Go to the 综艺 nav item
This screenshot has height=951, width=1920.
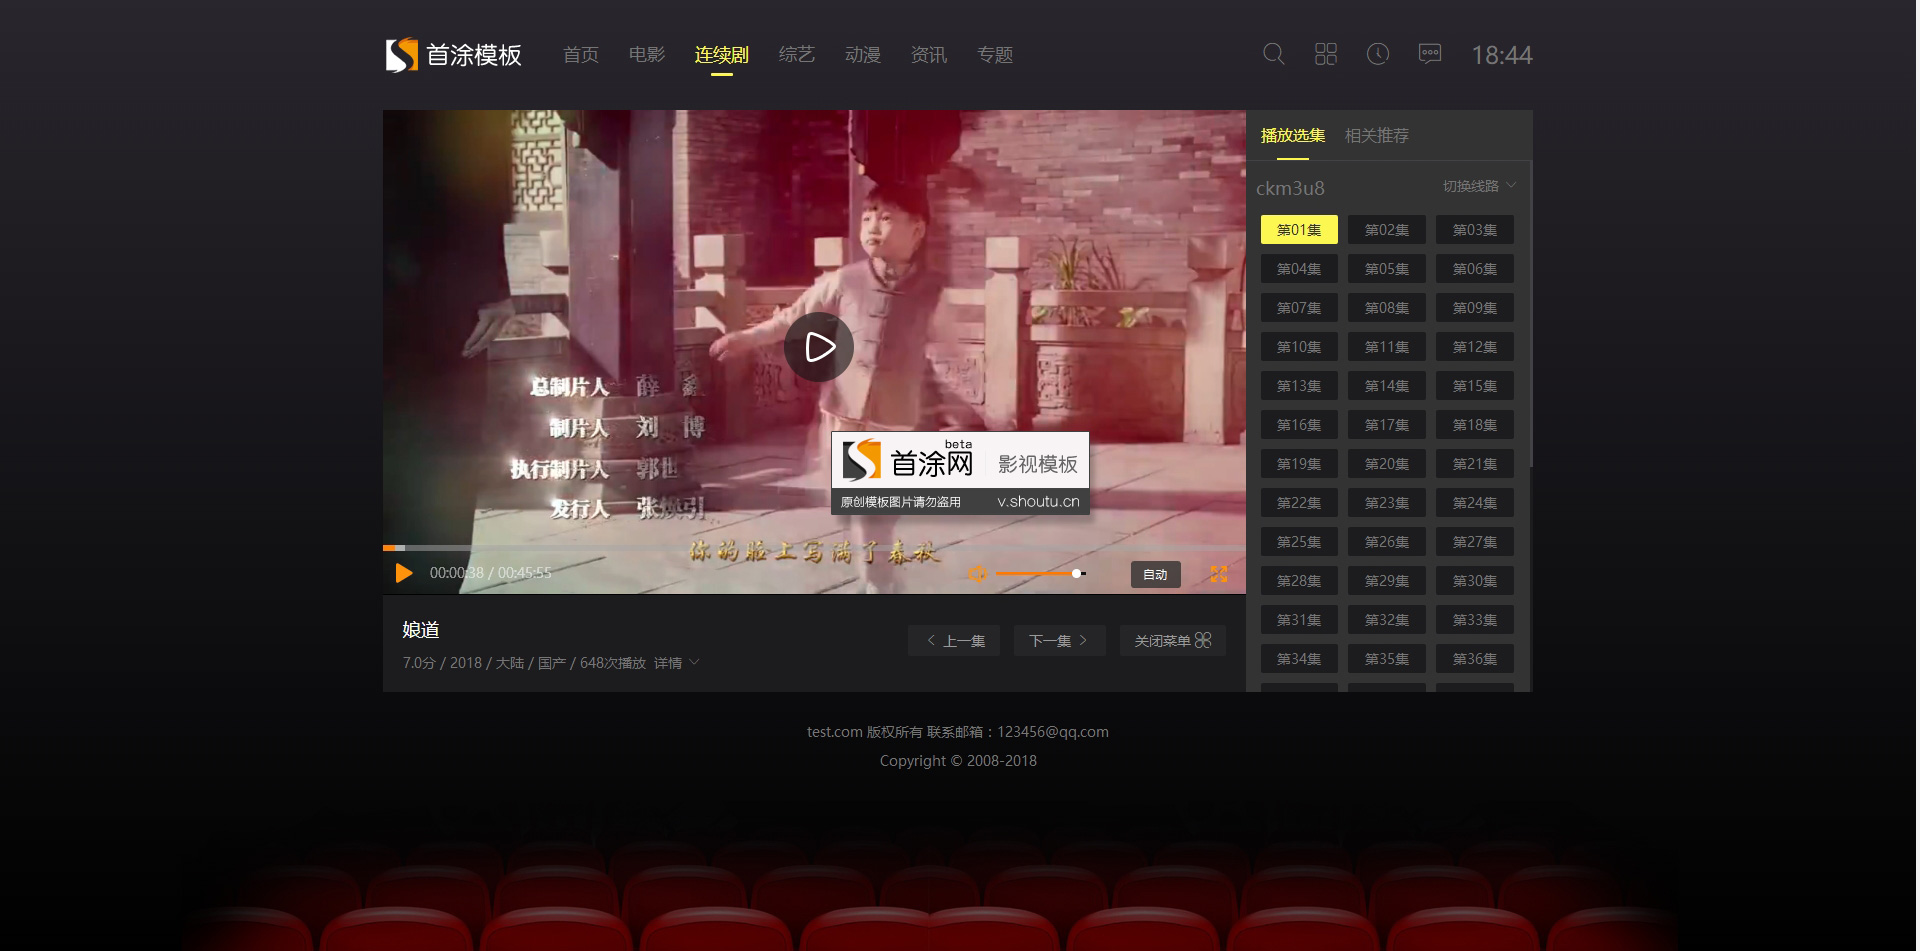point(797,55)
